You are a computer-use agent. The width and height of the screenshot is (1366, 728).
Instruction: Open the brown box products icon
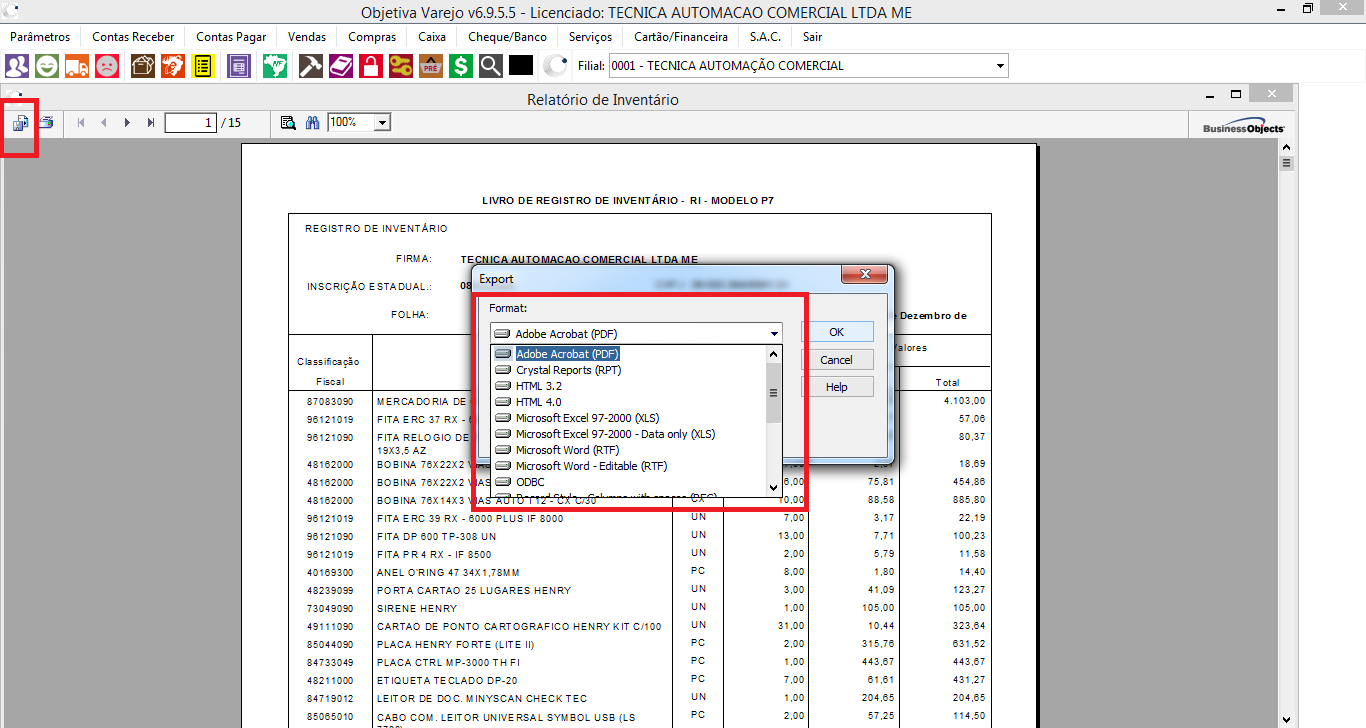pyautogui.click(x=142, y=66)
